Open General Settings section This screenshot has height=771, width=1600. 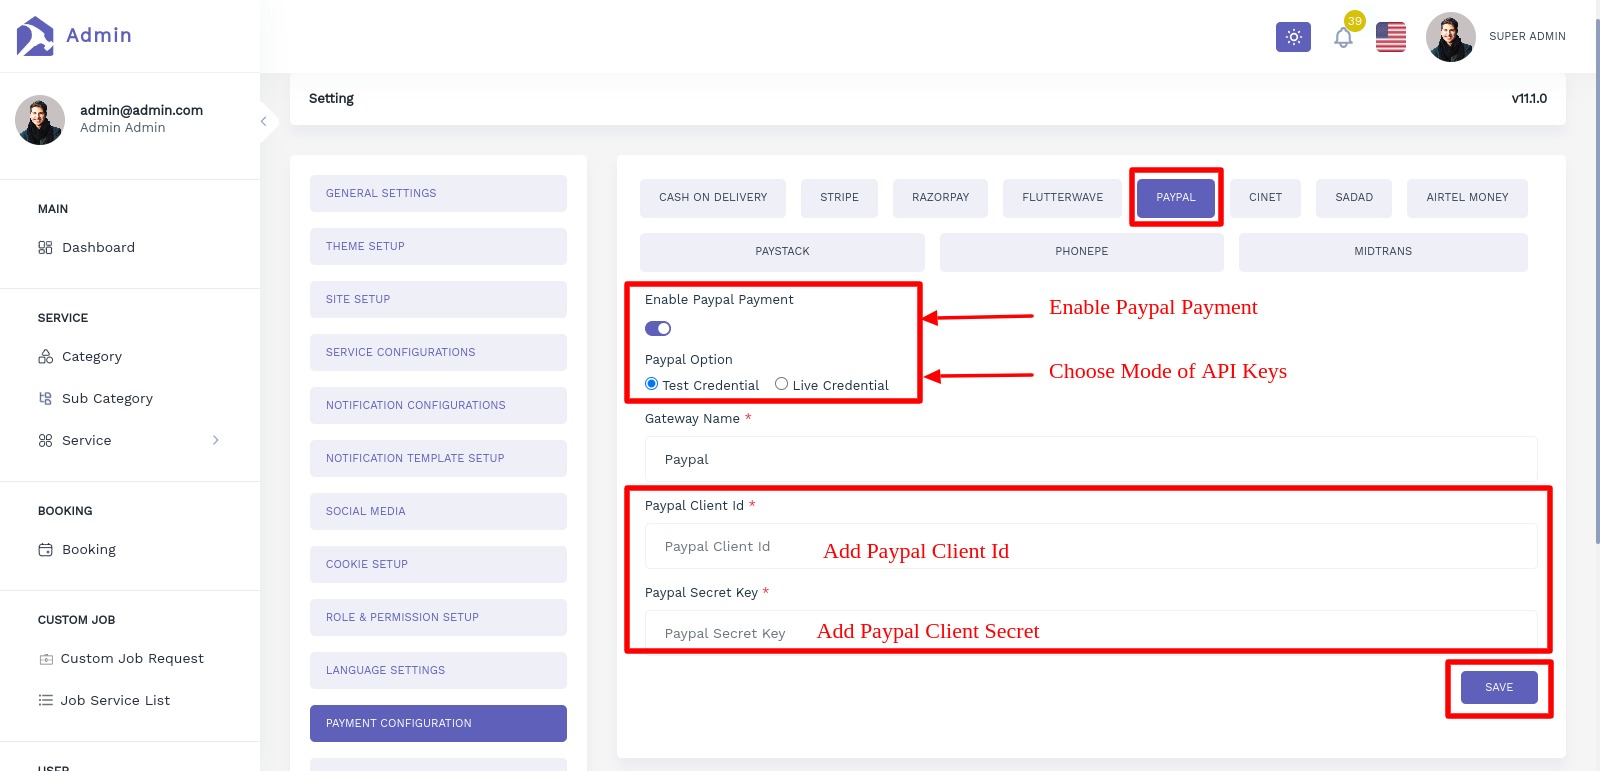point(438,193)
